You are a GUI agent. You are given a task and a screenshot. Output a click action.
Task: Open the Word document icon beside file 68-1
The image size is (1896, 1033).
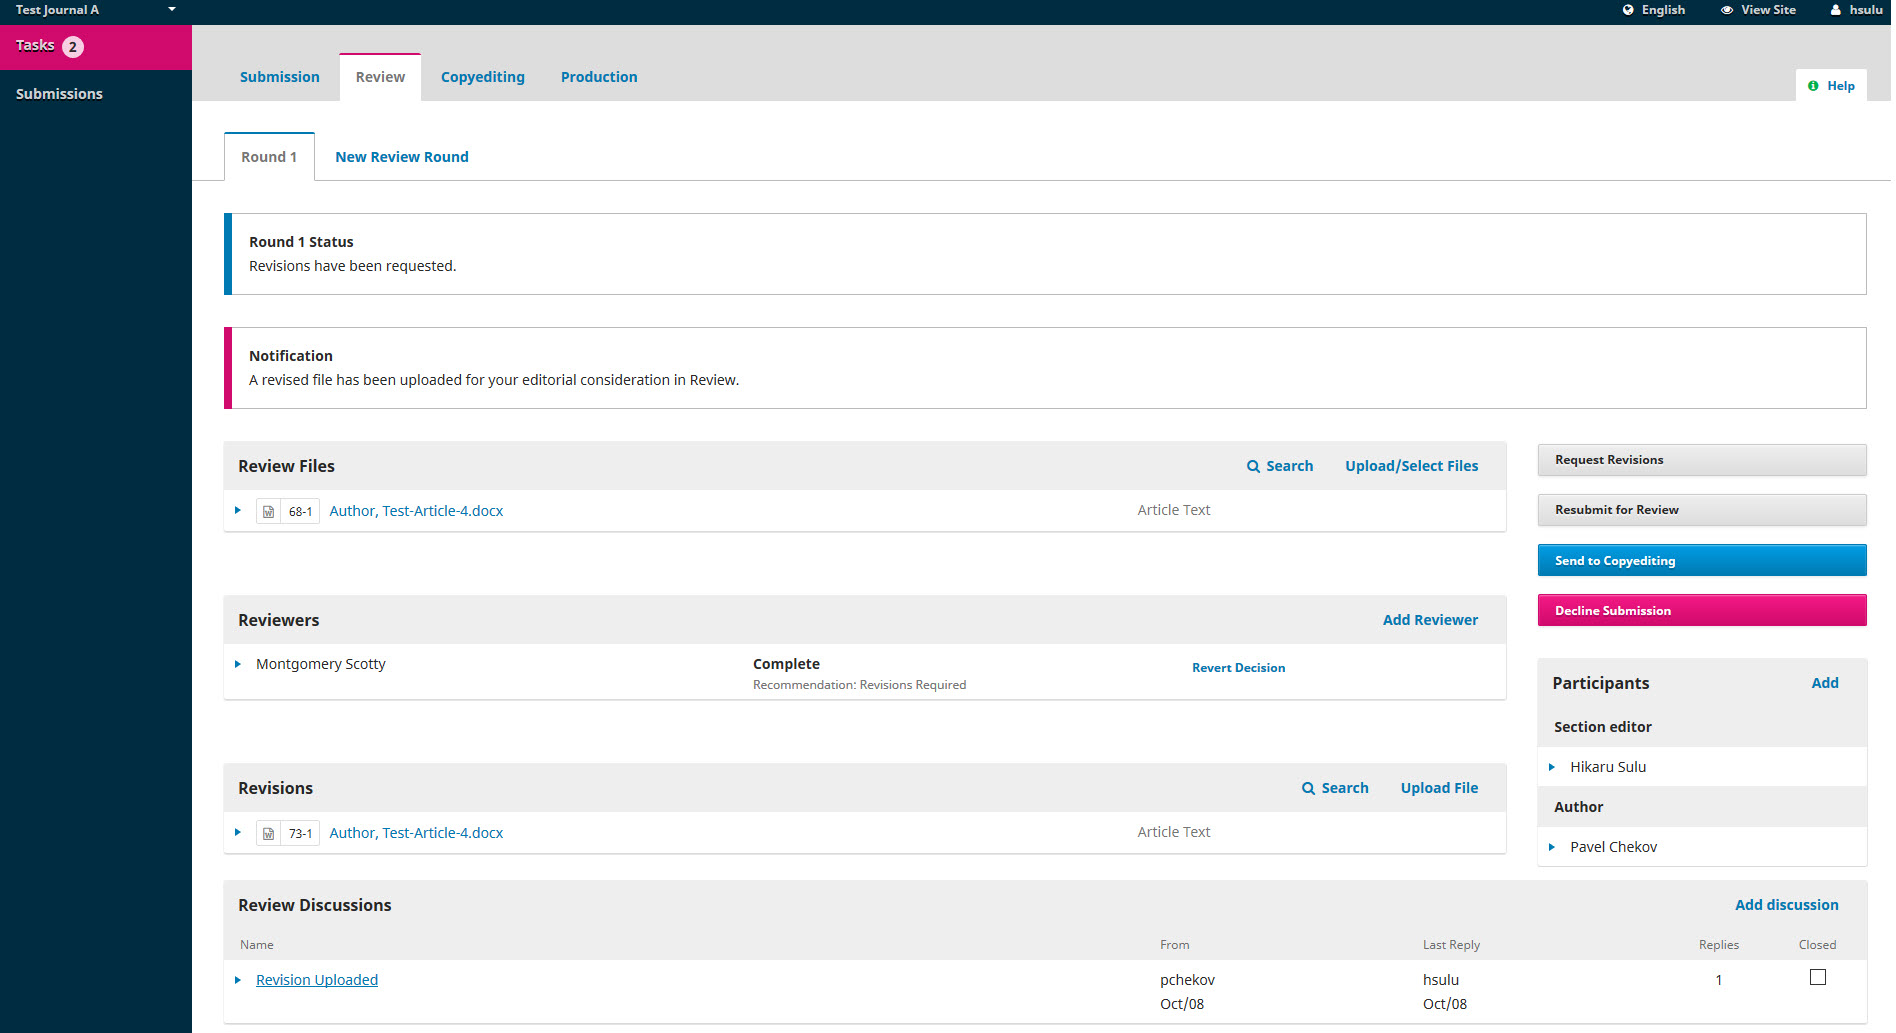point(268,511)
